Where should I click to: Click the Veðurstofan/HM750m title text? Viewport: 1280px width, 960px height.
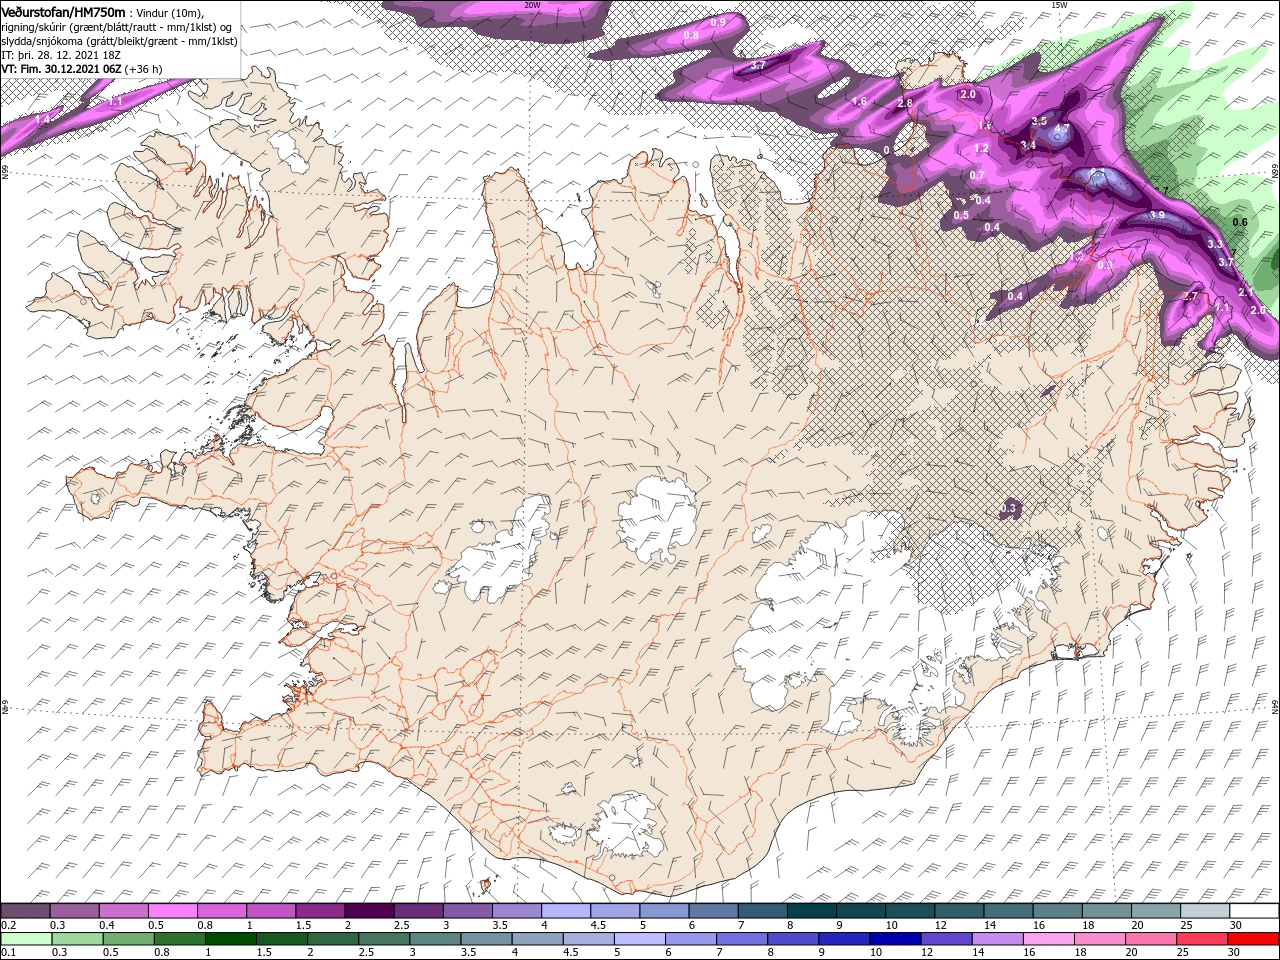[x=63, y=11]
